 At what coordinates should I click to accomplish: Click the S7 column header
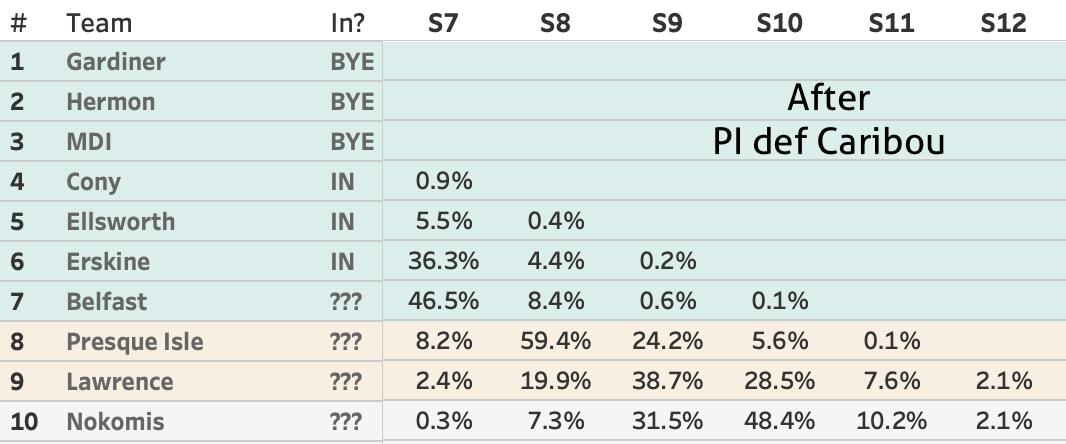[443, 22]
